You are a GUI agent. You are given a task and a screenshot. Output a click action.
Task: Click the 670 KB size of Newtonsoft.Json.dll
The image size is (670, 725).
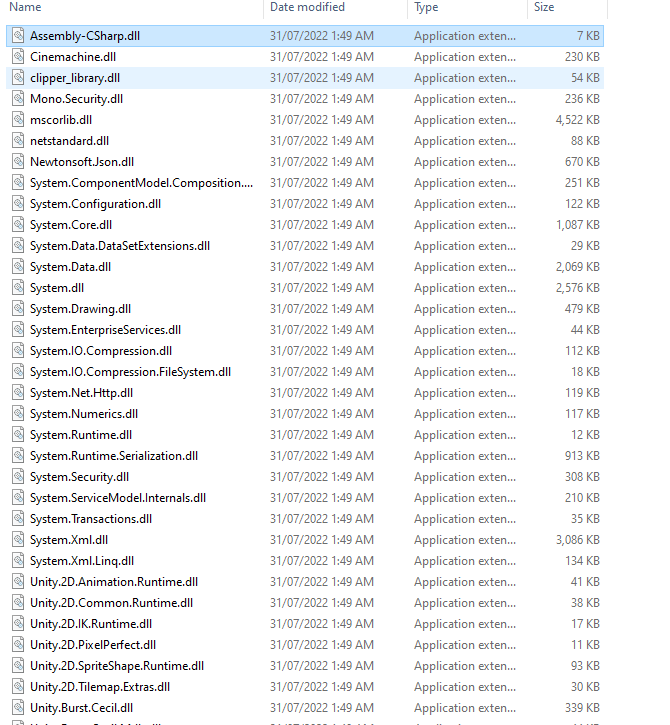(x=582, y=162)
